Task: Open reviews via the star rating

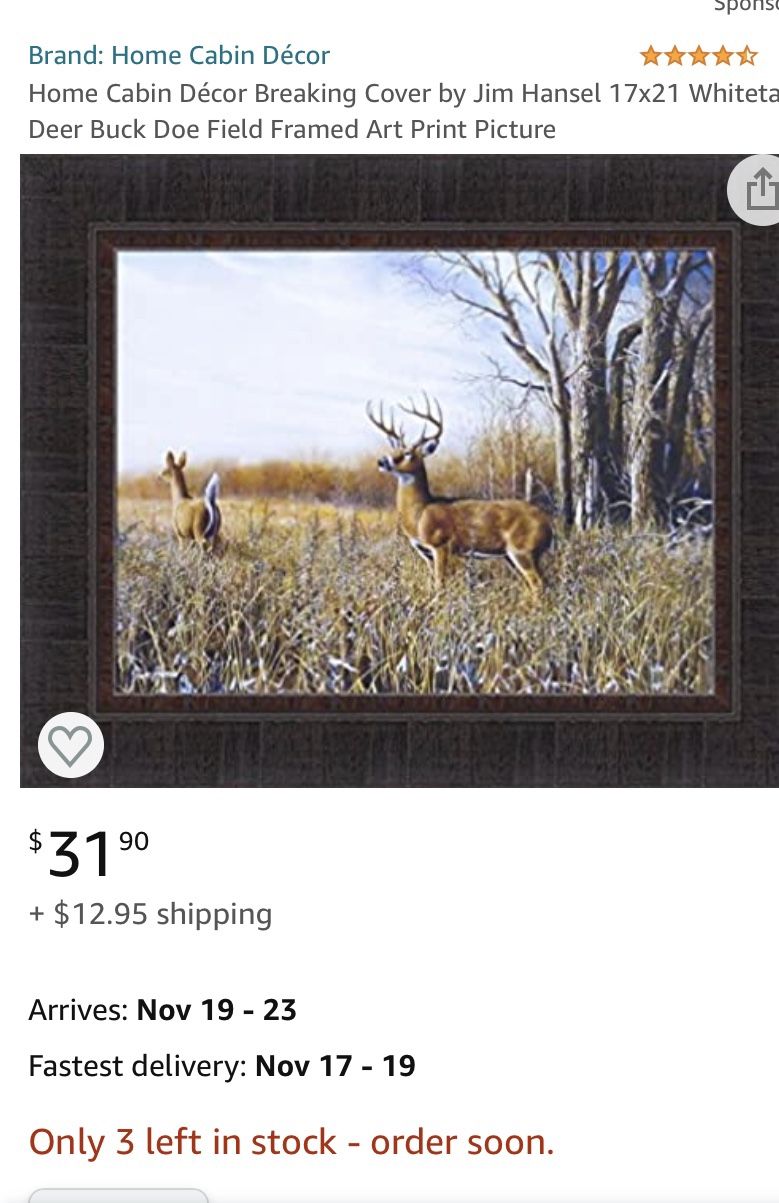Action: click(x=698, y=55)
